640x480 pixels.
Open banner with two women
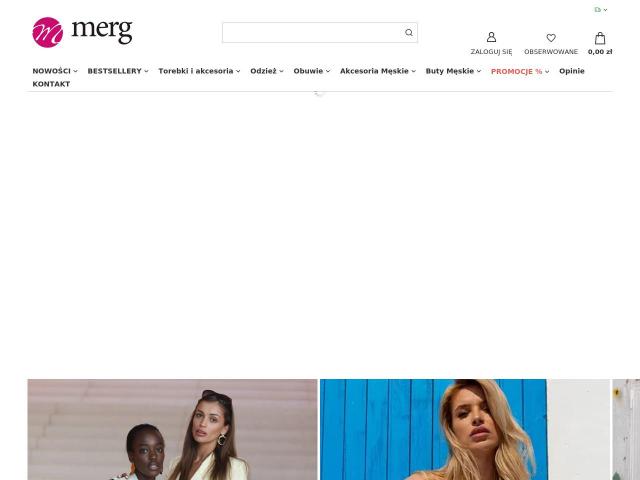172,429
